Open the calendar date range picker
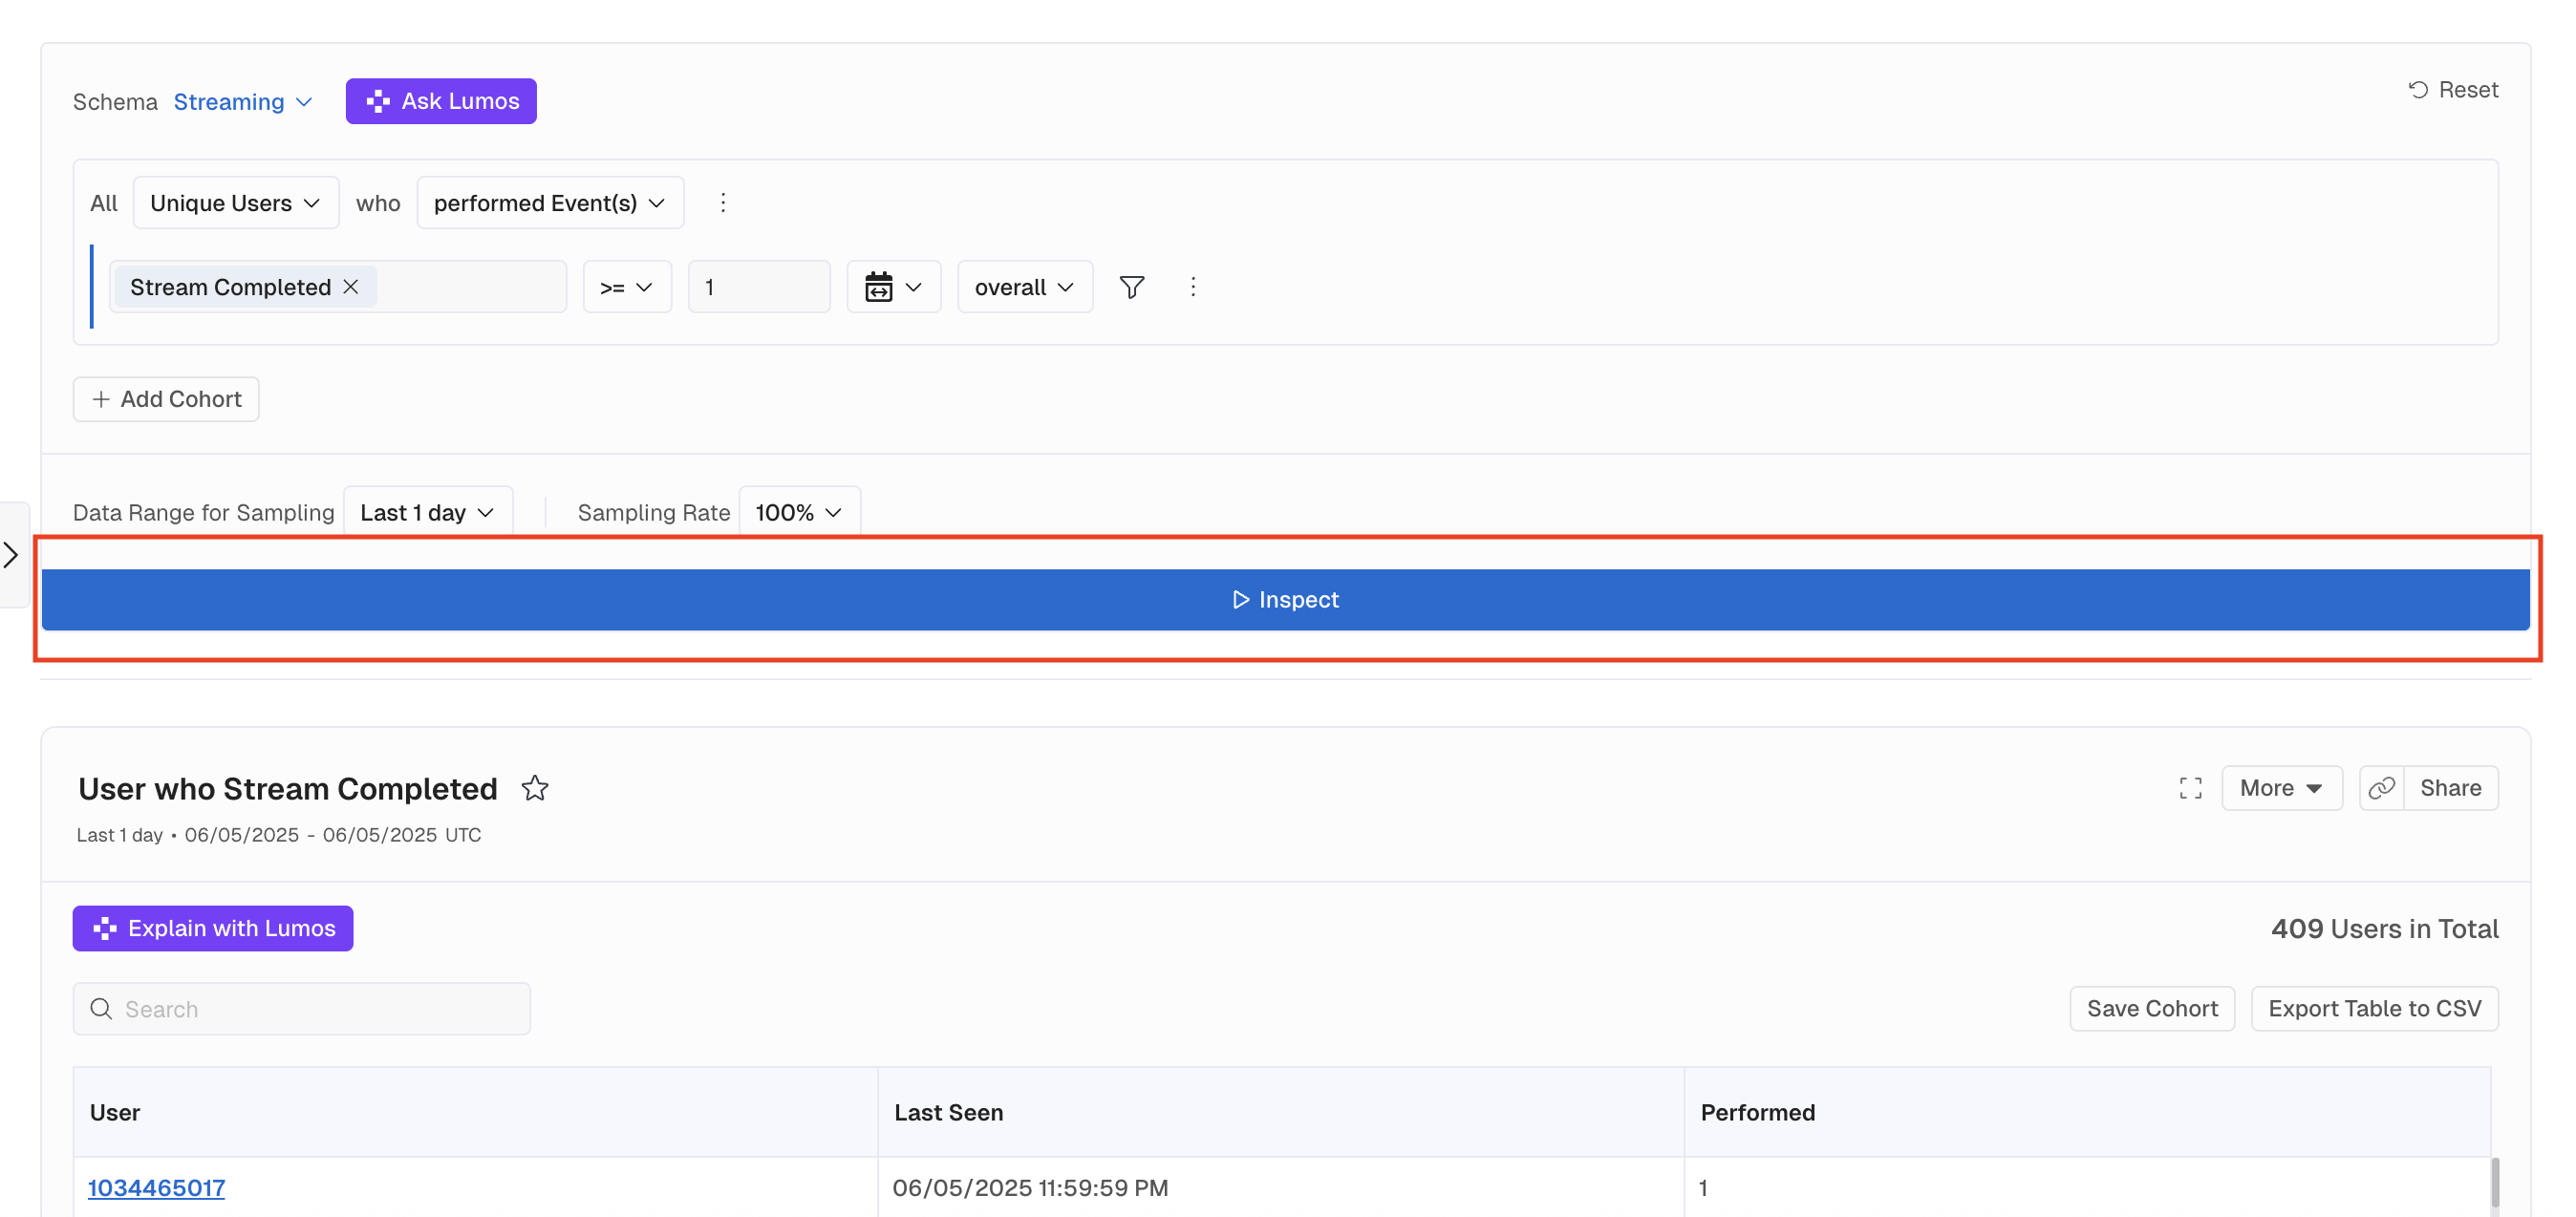2576x1217 pixels. point(892,287)
